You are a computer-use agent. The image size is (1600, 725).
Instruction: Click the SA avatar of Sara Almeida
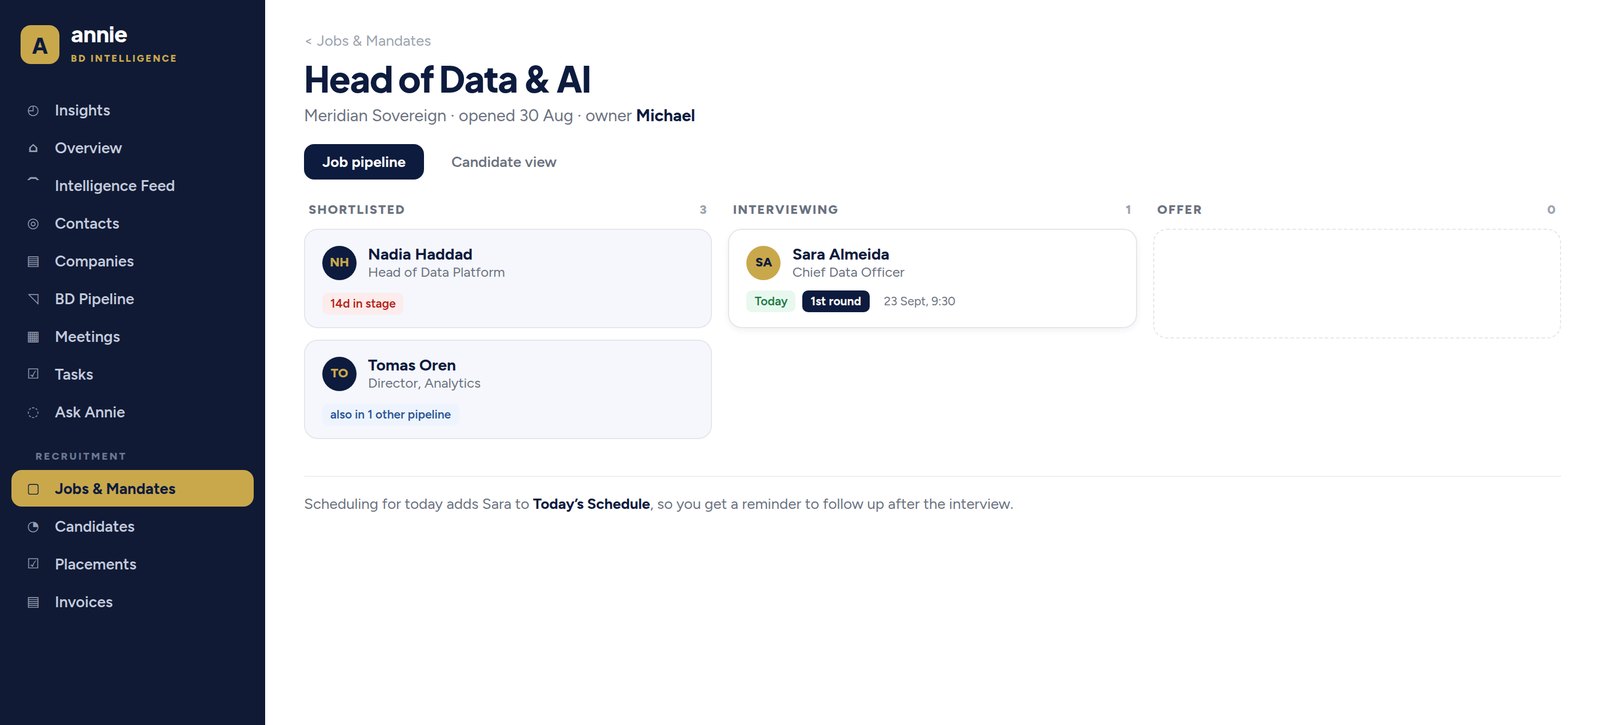764,263
